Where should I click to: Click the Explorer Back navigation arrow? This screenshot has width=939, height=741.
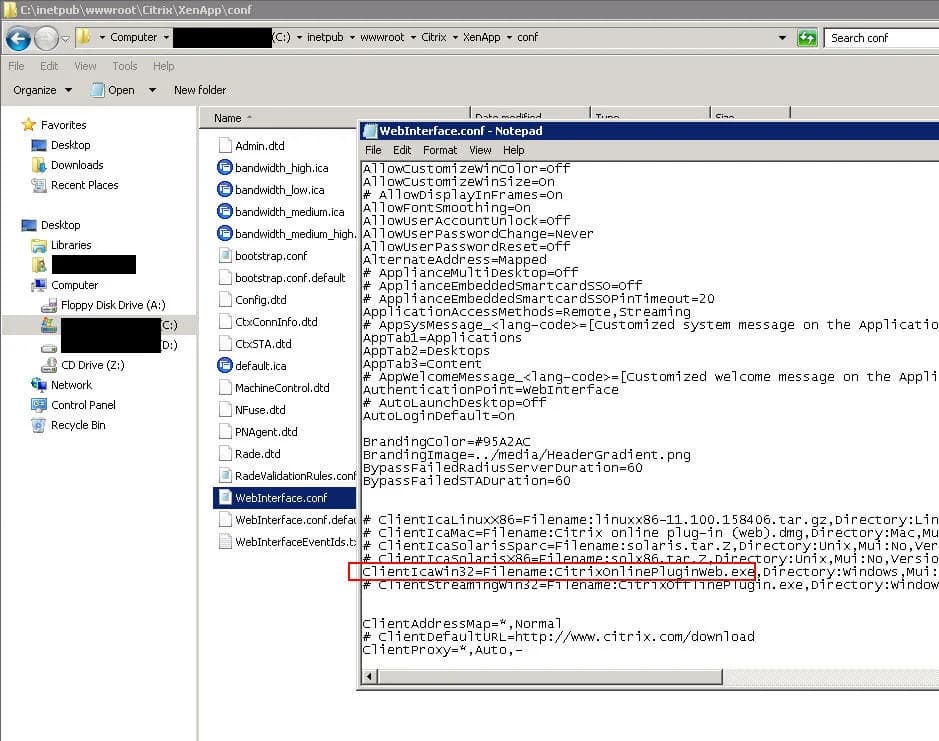coord(19,39)
